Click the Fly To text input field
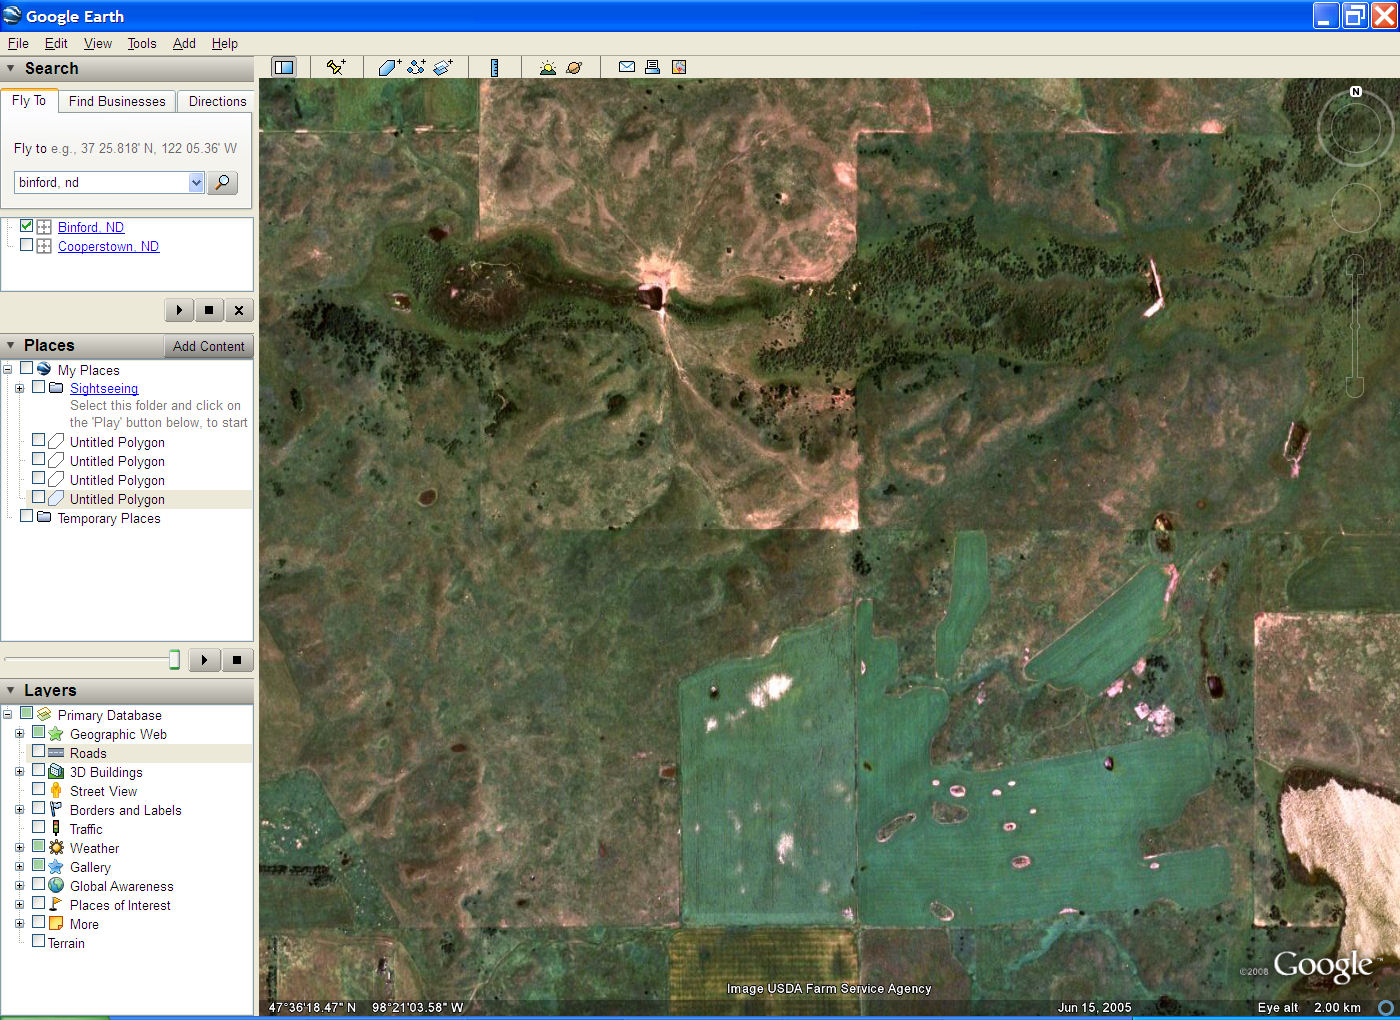1400x1020 pixels. (101, 182)
